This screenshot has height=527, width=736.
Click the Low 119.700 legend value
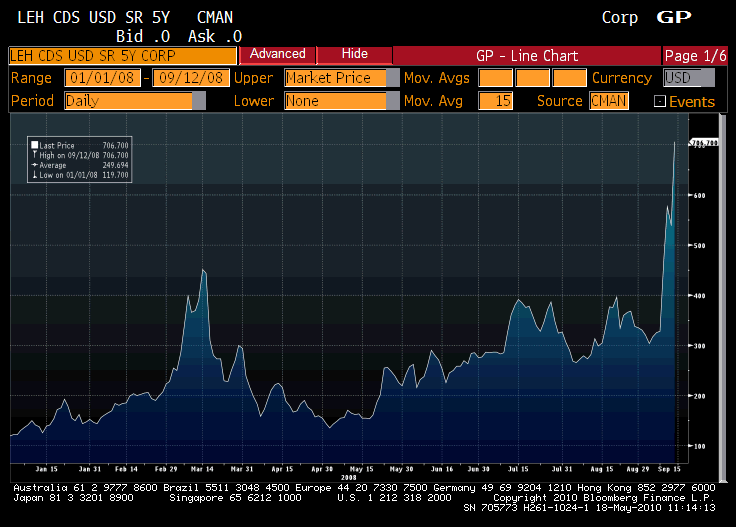click(x=115, y=175)
